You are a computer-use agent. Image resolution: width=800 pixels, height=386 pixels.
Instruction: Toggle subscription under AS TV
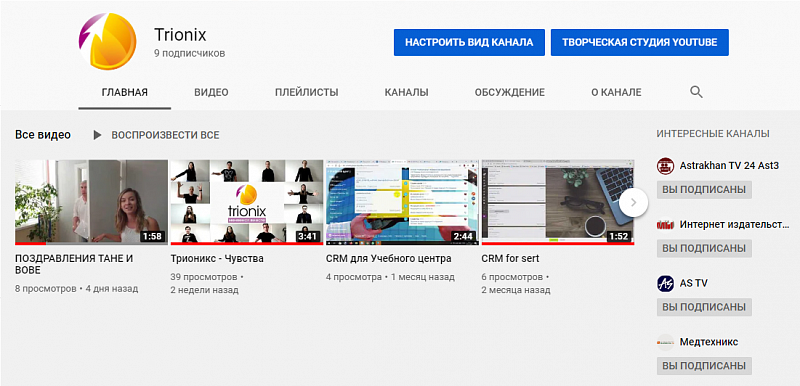tap(704, 307)
